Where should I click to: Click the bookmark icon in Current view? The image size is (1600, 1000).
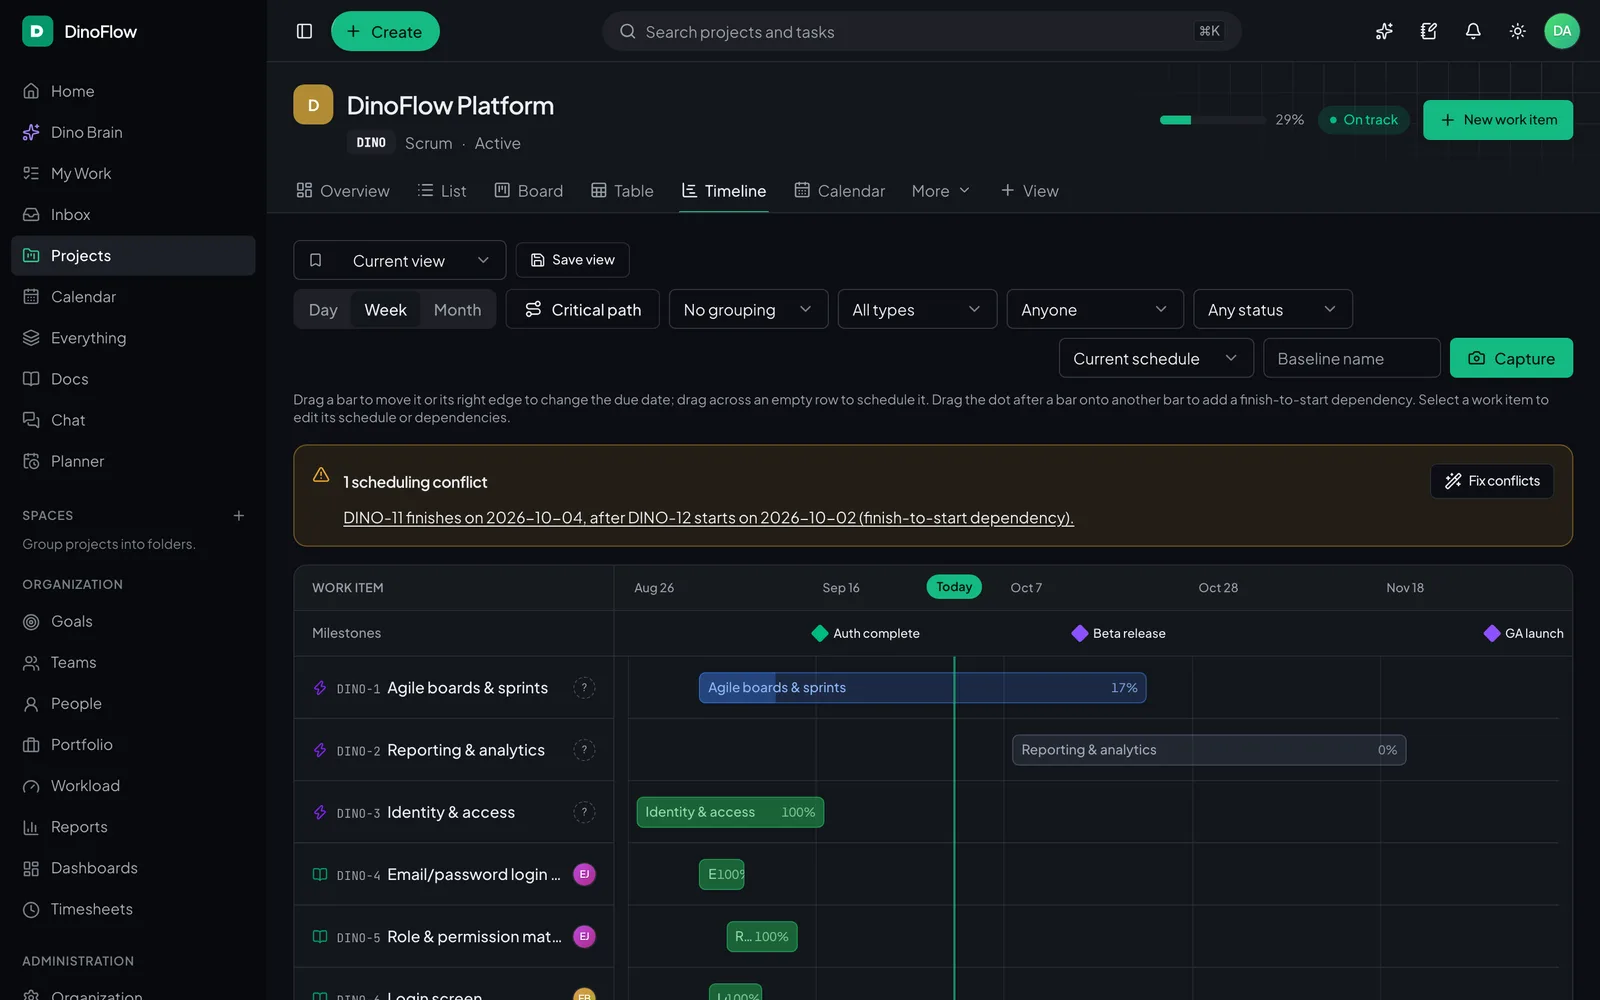(x=316, y=260)
